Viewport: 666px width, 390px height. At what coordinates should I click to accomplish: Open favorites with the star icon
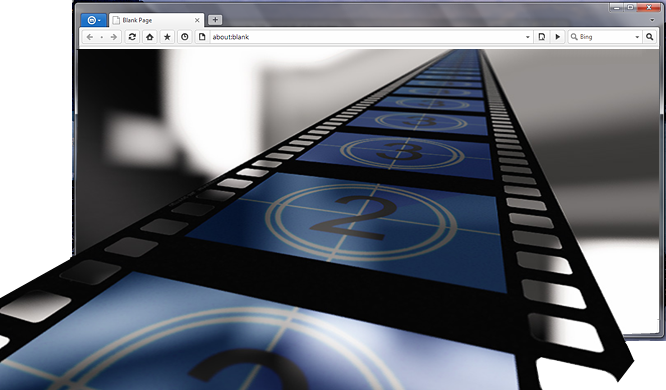(x=167, y=37)
